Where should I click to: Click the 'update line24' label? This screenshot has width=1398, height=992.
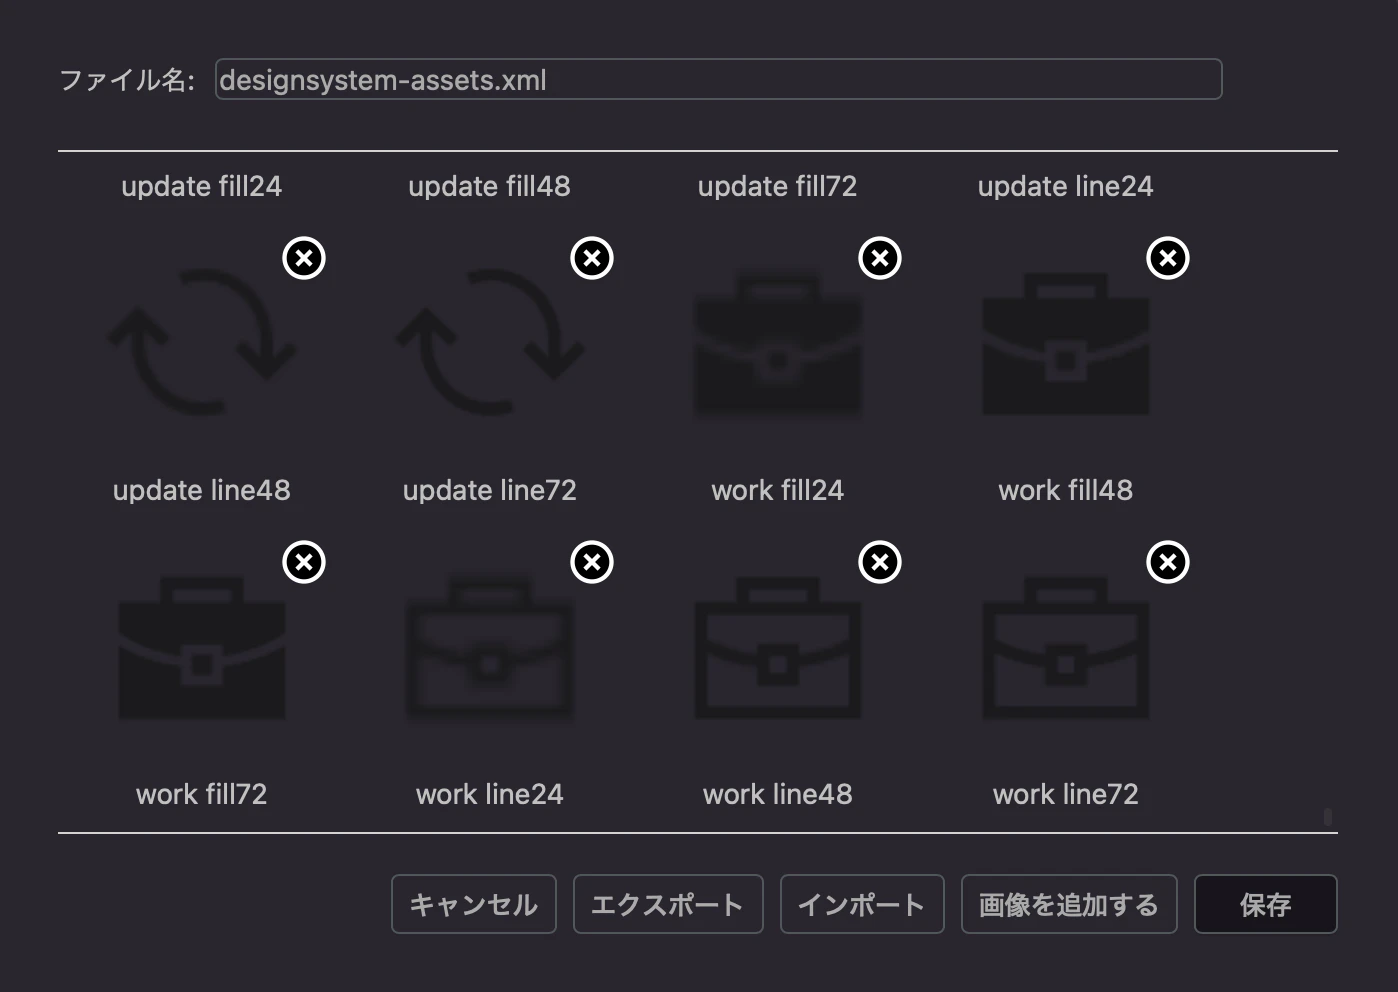1066,186
